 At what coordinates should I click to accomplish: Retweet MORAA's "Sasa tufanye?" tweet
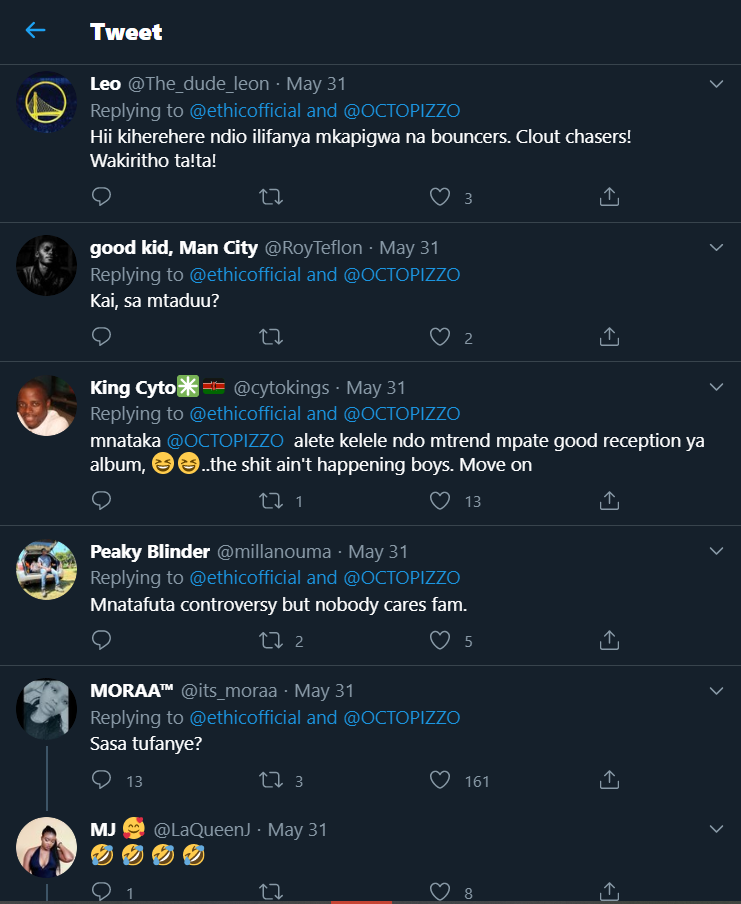click(270, 780)
